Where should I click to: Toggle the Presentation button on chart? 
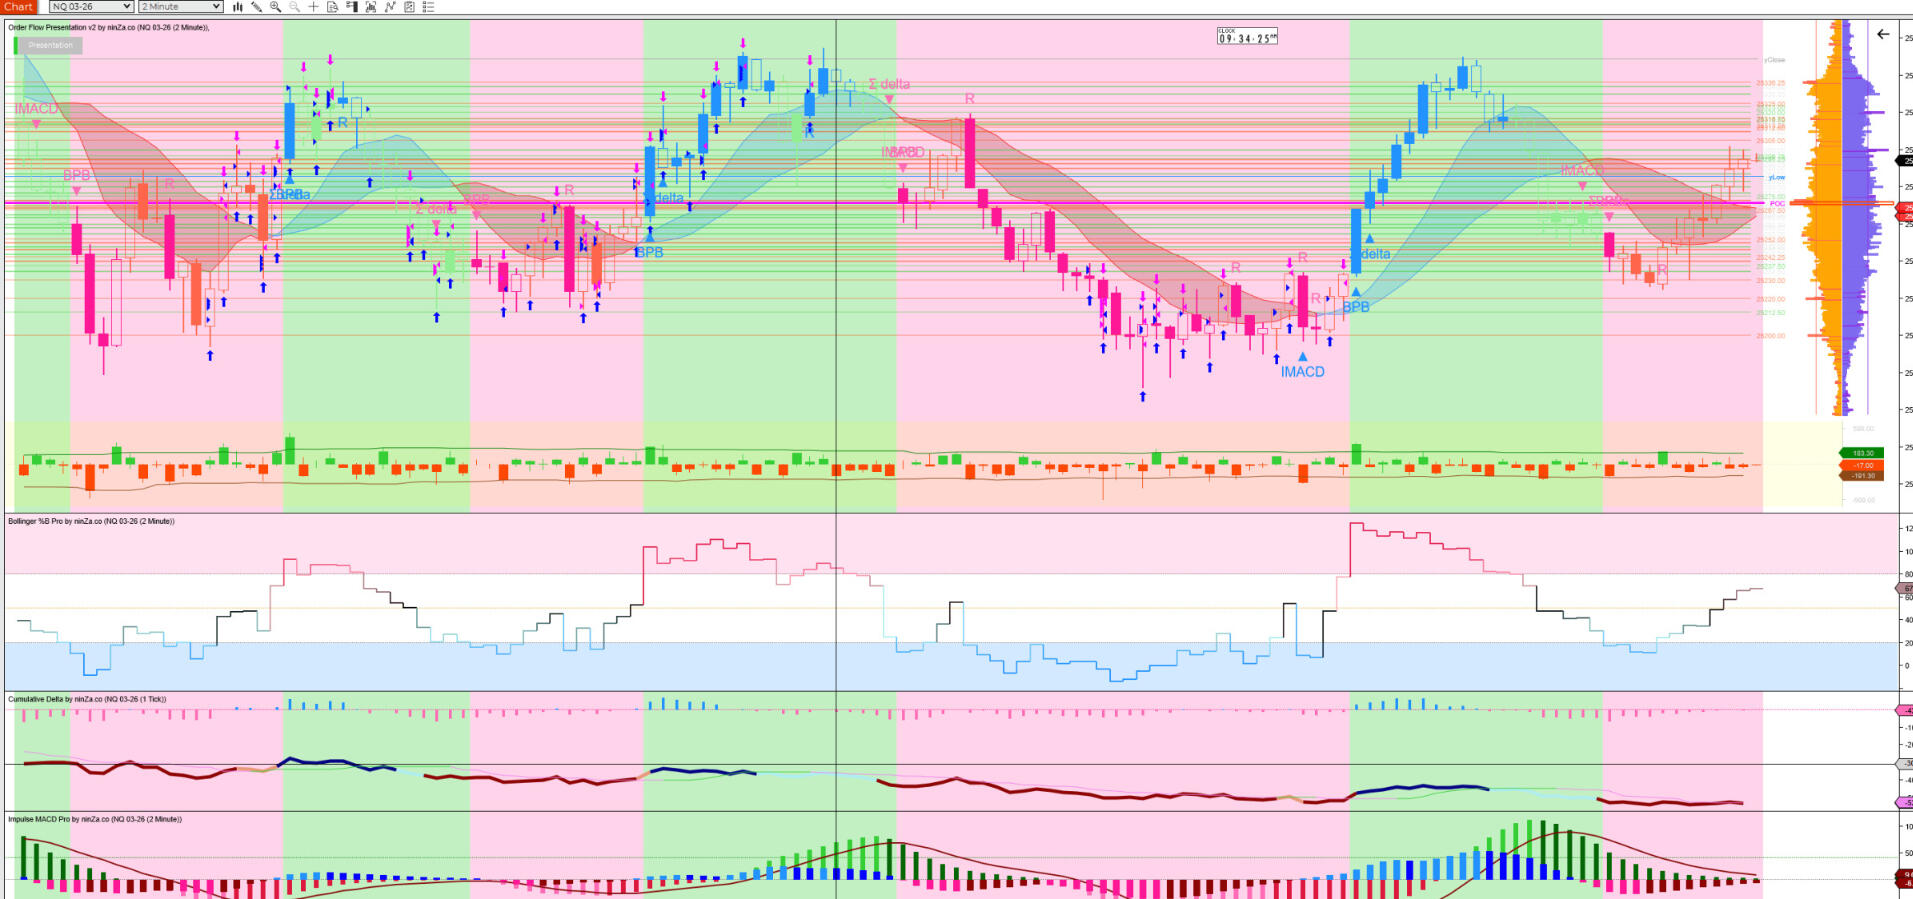[50, 45]
